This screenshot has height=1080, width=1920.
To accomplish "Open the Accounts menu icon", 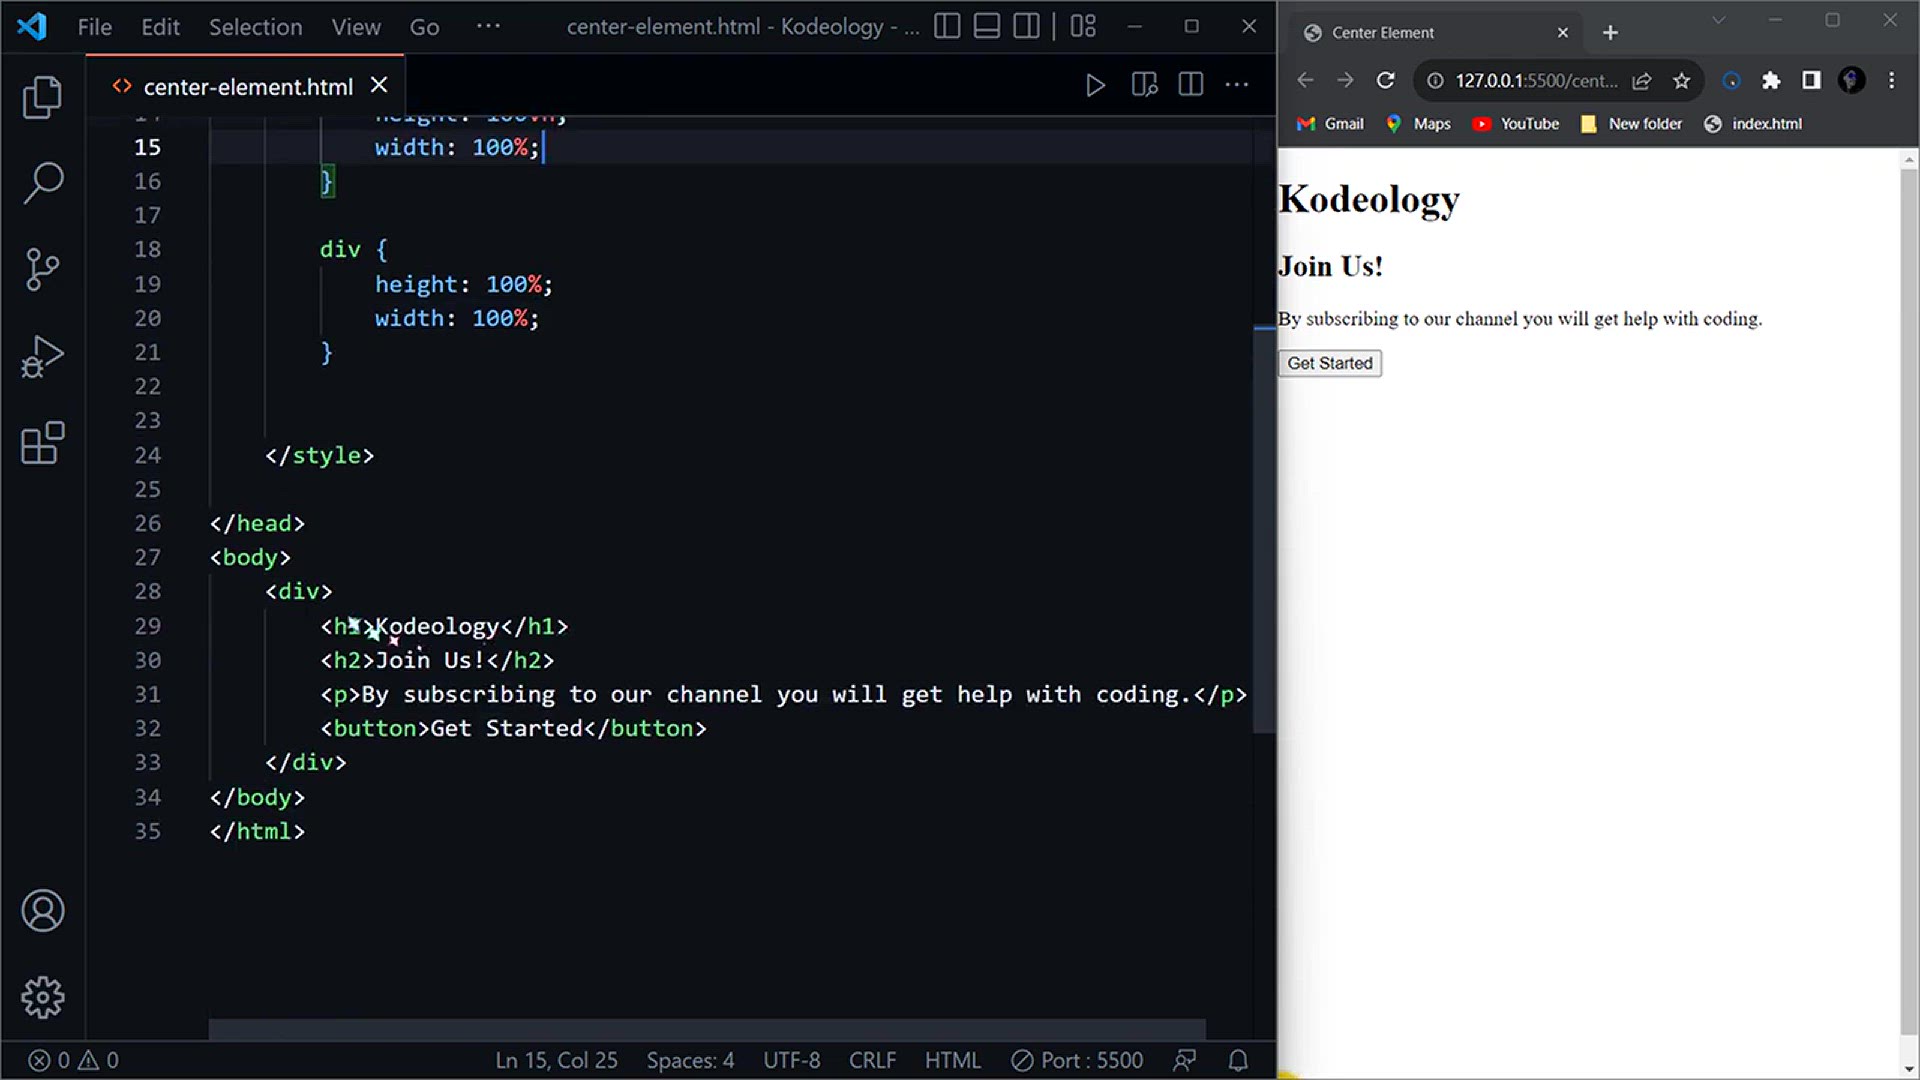I will pos(42,911).
